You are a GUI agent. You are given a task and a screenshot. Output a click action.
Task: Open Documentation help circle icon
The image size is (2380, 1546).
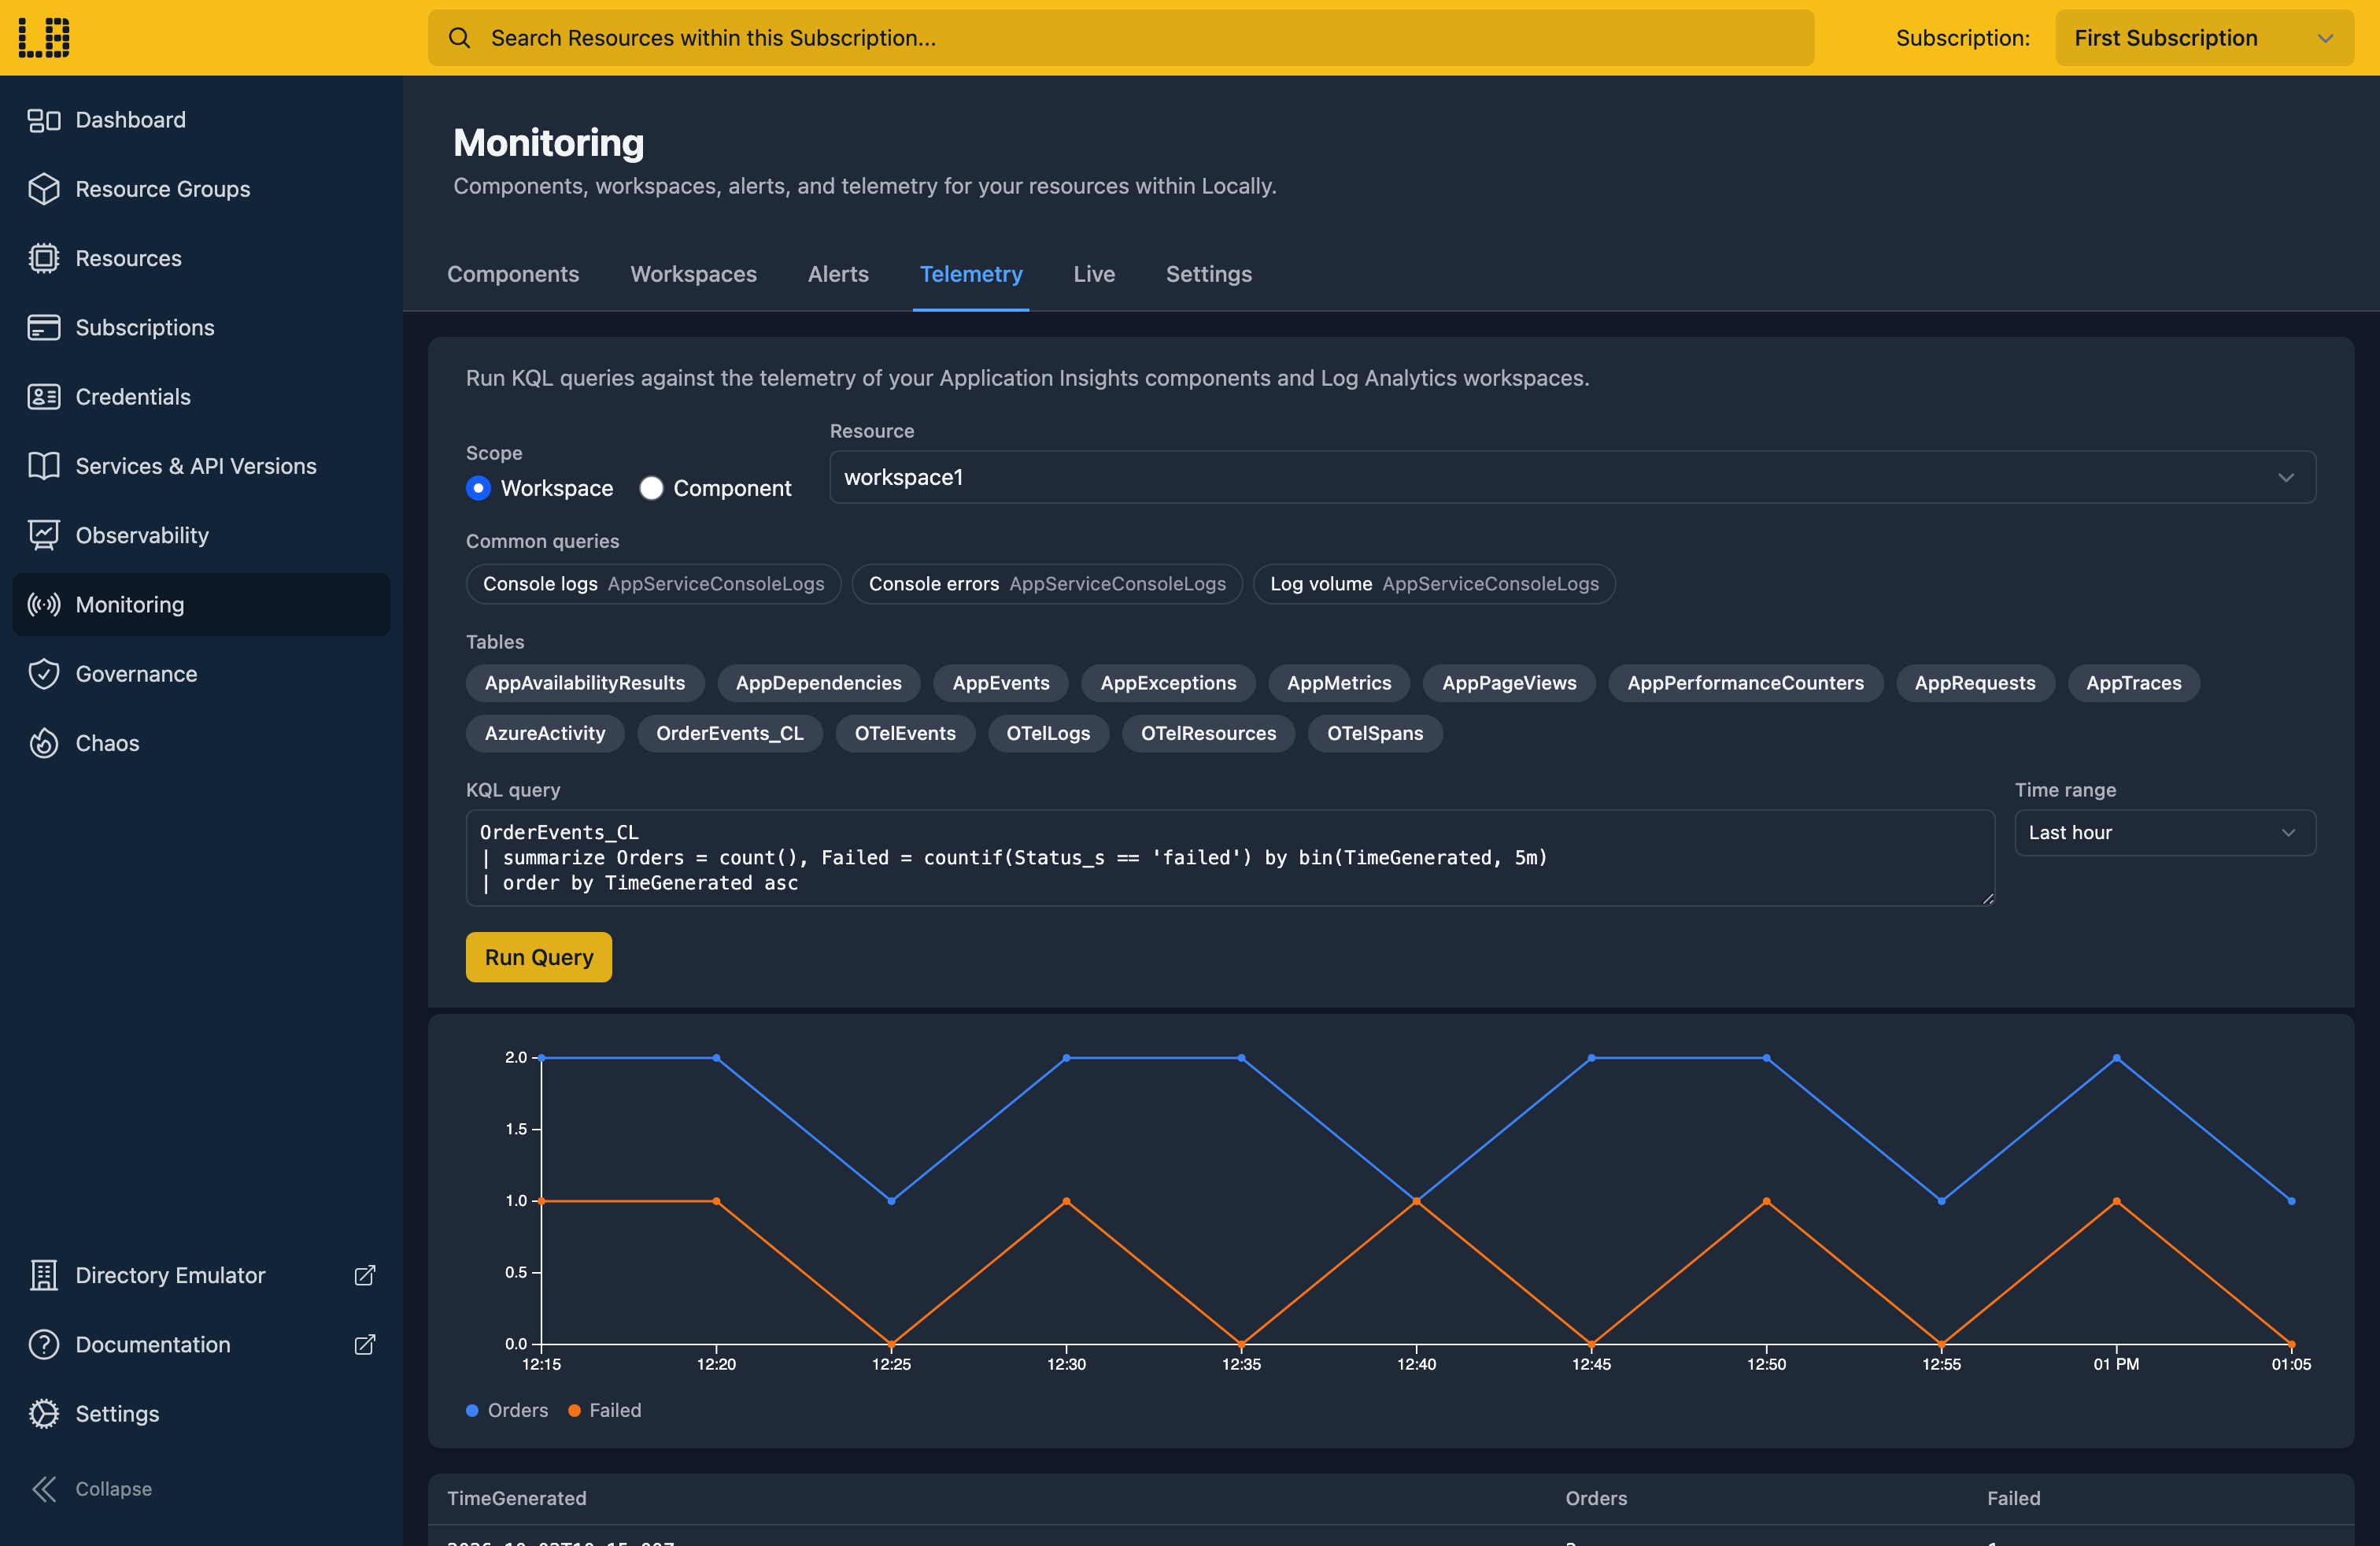pos(43,1344)
